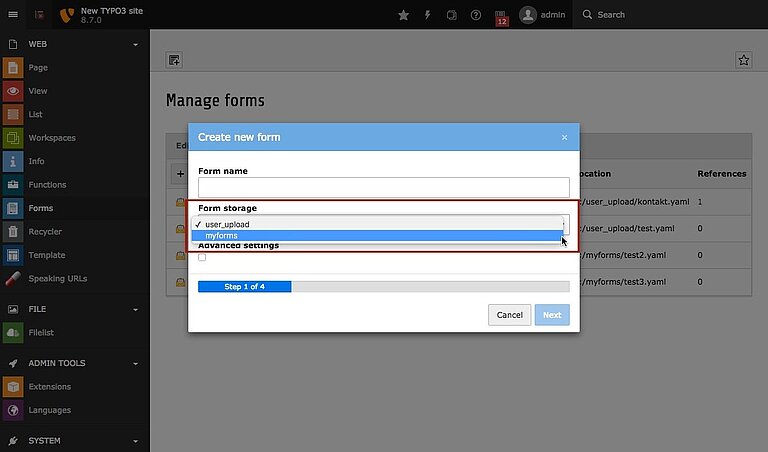Image resolution: width=768 pixels, height=452 pixels.
Task: Click the create new form docheader icon
Action: point(174,60)
